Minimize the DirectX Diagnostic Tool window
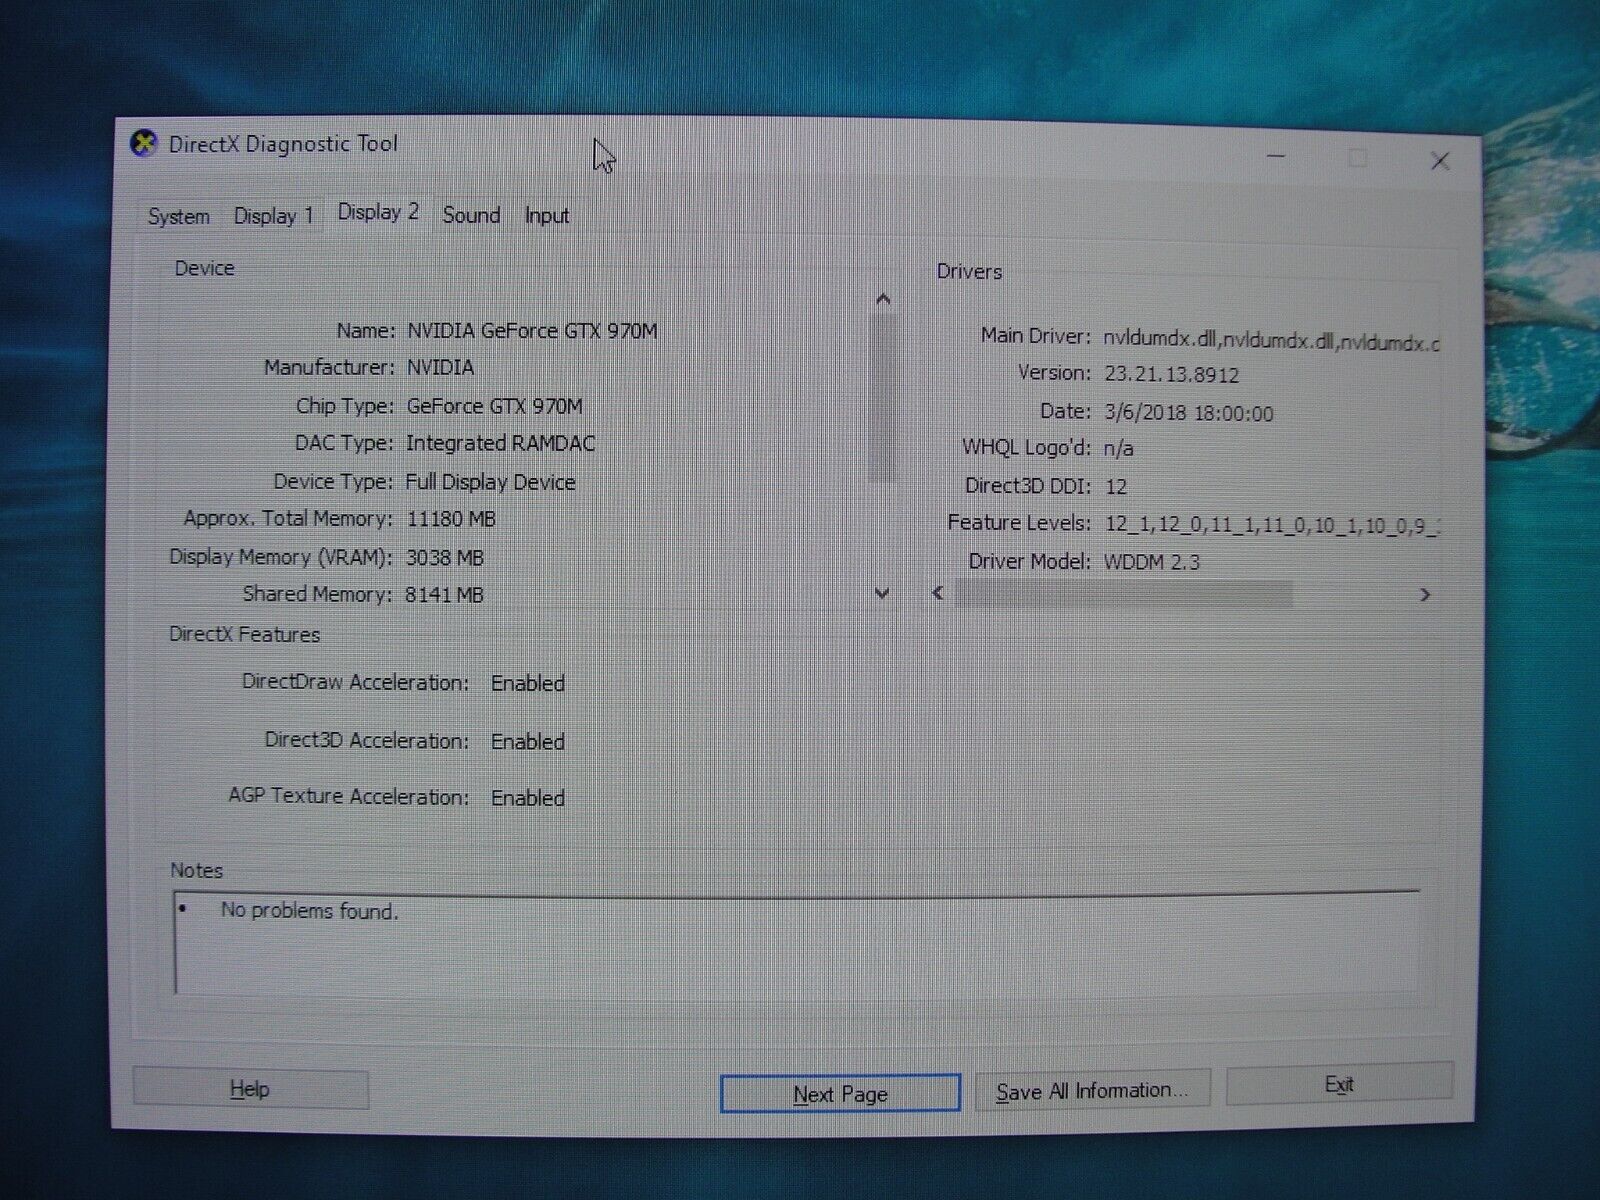 pyautogui.click(x=1276, y=157)
